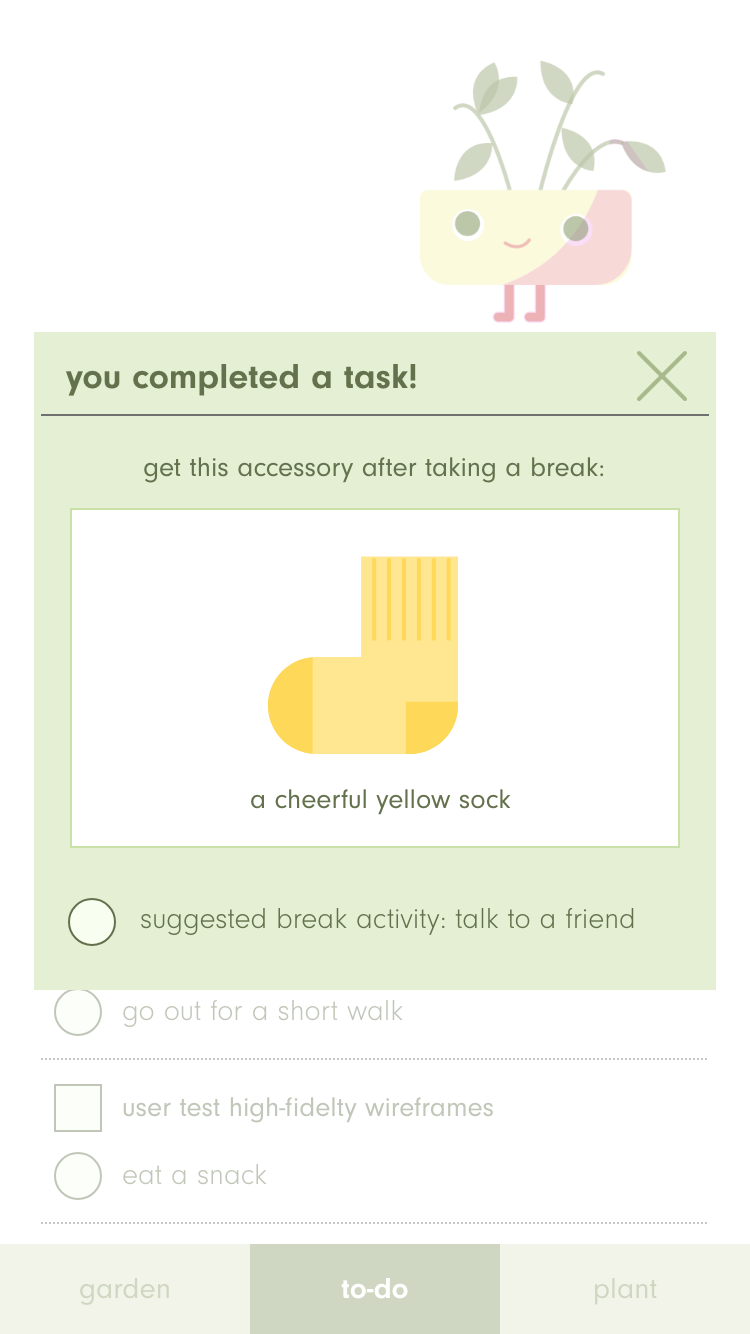Image resolution: width=750 pixels, height=1334 pixels.
Task: Check the talk to a friend circle
Action: tap(92, 921)
